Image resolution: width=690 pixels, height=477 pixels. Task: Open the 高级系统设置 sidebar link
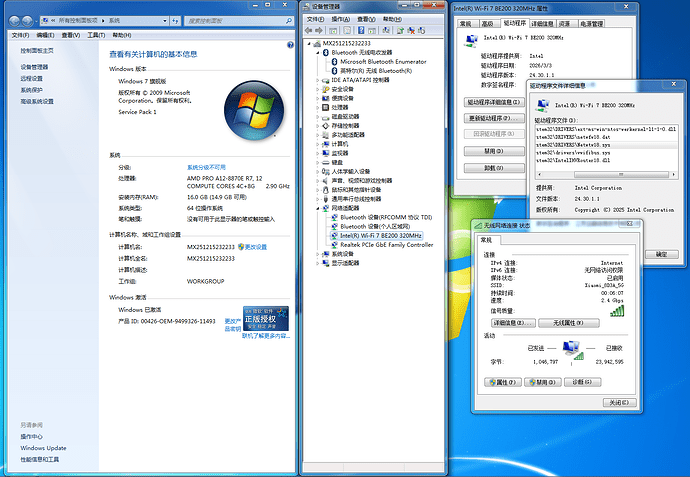pyautogui.click(x=37, y=101)
